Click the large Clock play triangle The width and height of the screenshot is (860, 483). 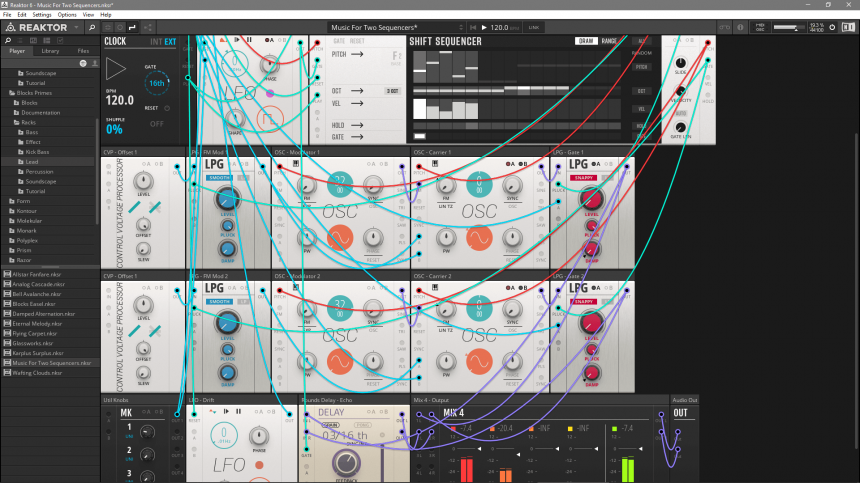[x=115, y=69]
